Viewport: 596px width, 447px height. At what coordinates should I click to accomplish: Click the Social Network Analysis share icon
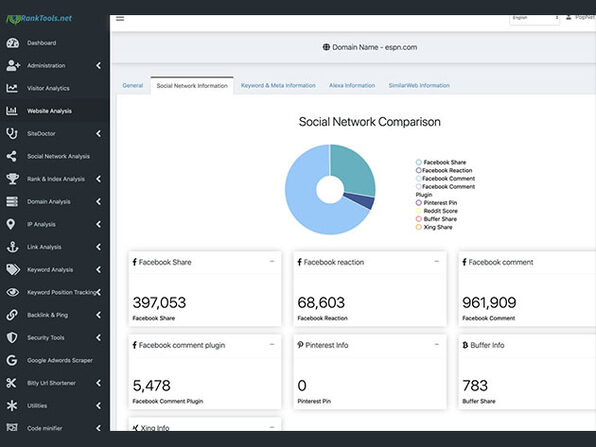click(x=12, y=156)
